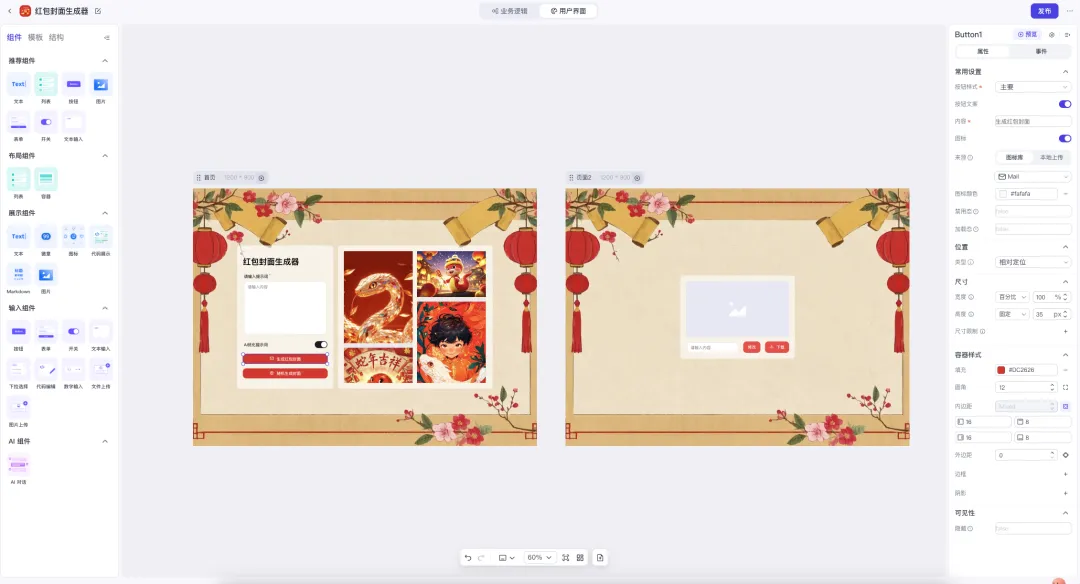Add the 列表 list component from 推荐组件

pyautogui.click(x=46, y=85)
